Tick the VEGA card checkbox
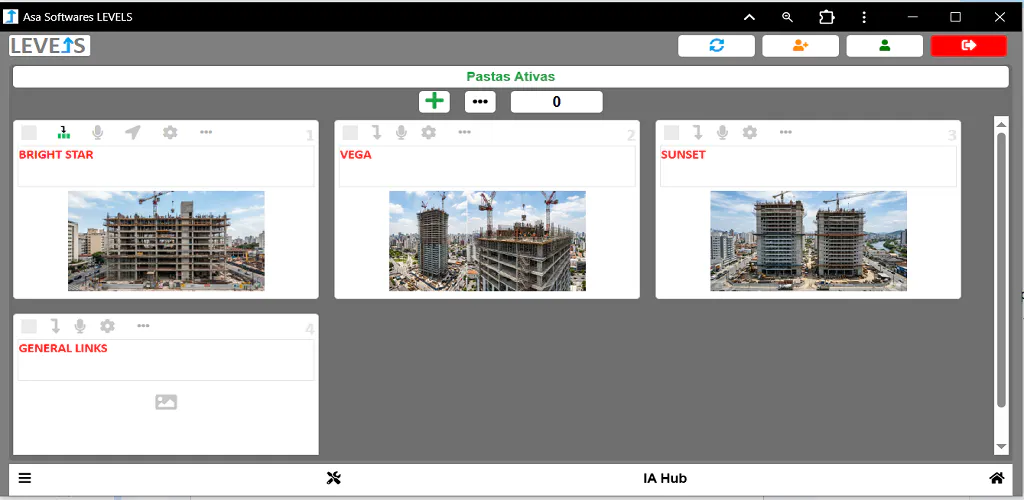 pos(350,133)
